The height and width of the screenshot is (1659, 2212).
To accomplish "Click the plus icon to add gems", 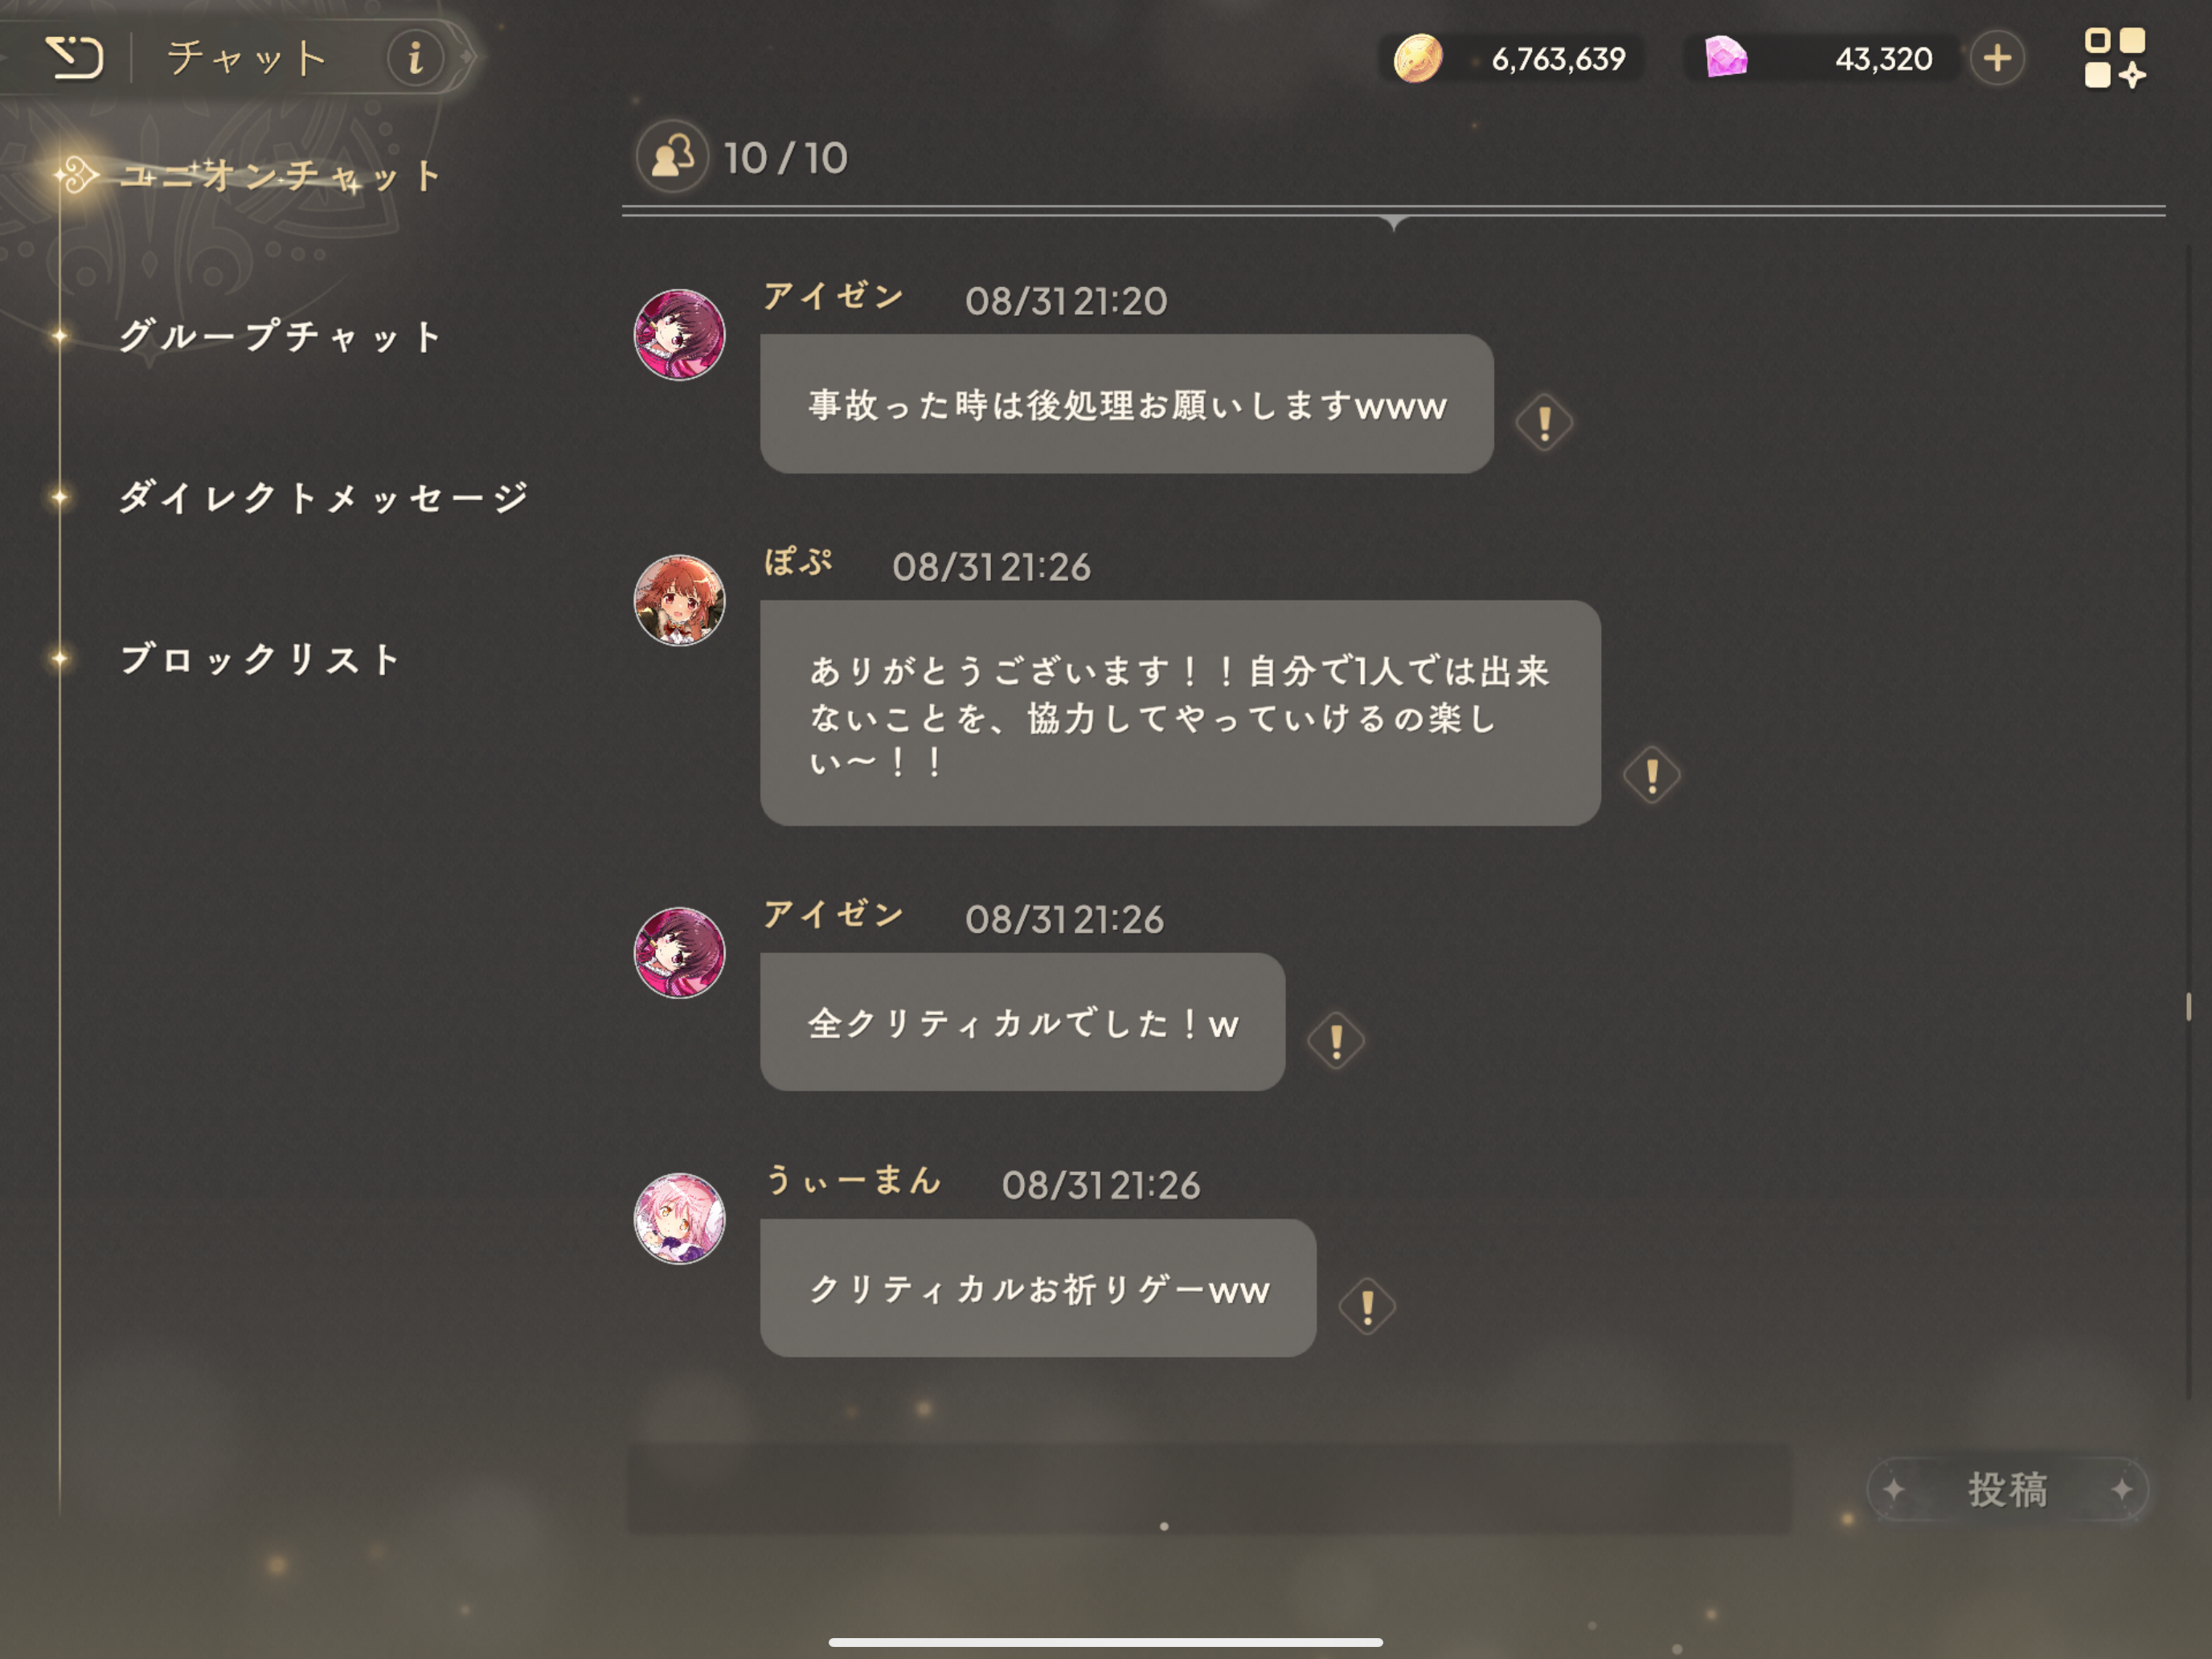I will (1997, 58).
